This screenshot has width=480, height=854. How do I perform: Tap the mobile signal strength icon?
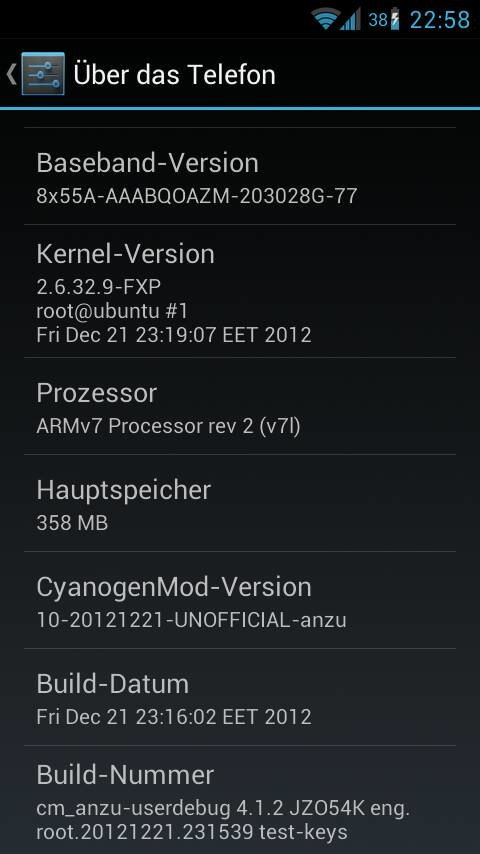click(x=350, y=20)
